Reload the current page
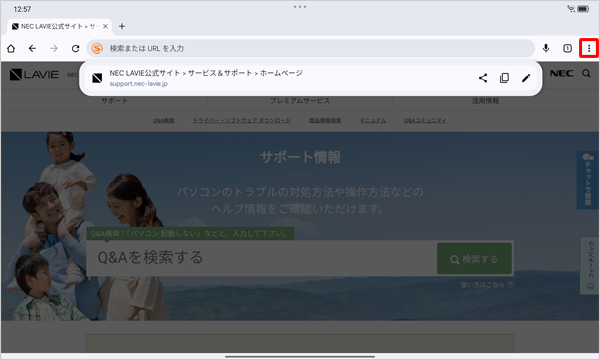600x360 pixels. (x=75, y=48)
